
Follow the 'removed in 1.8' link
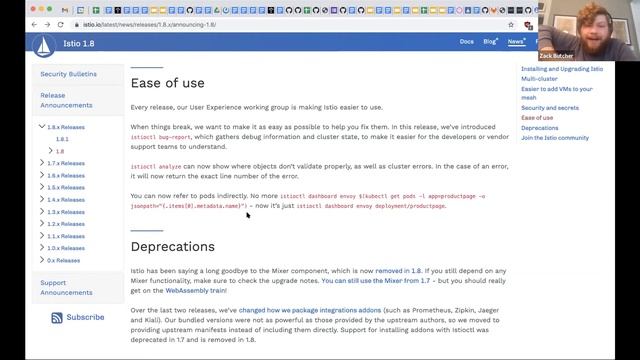click(398, 271)
